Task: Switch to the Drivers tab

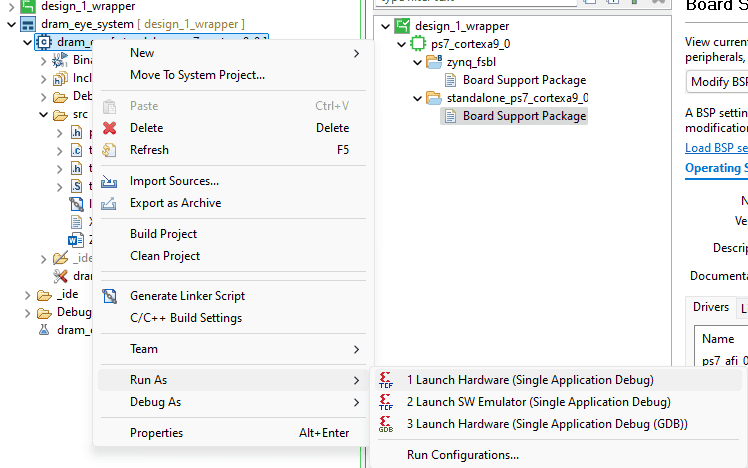Action: point(711,308)
